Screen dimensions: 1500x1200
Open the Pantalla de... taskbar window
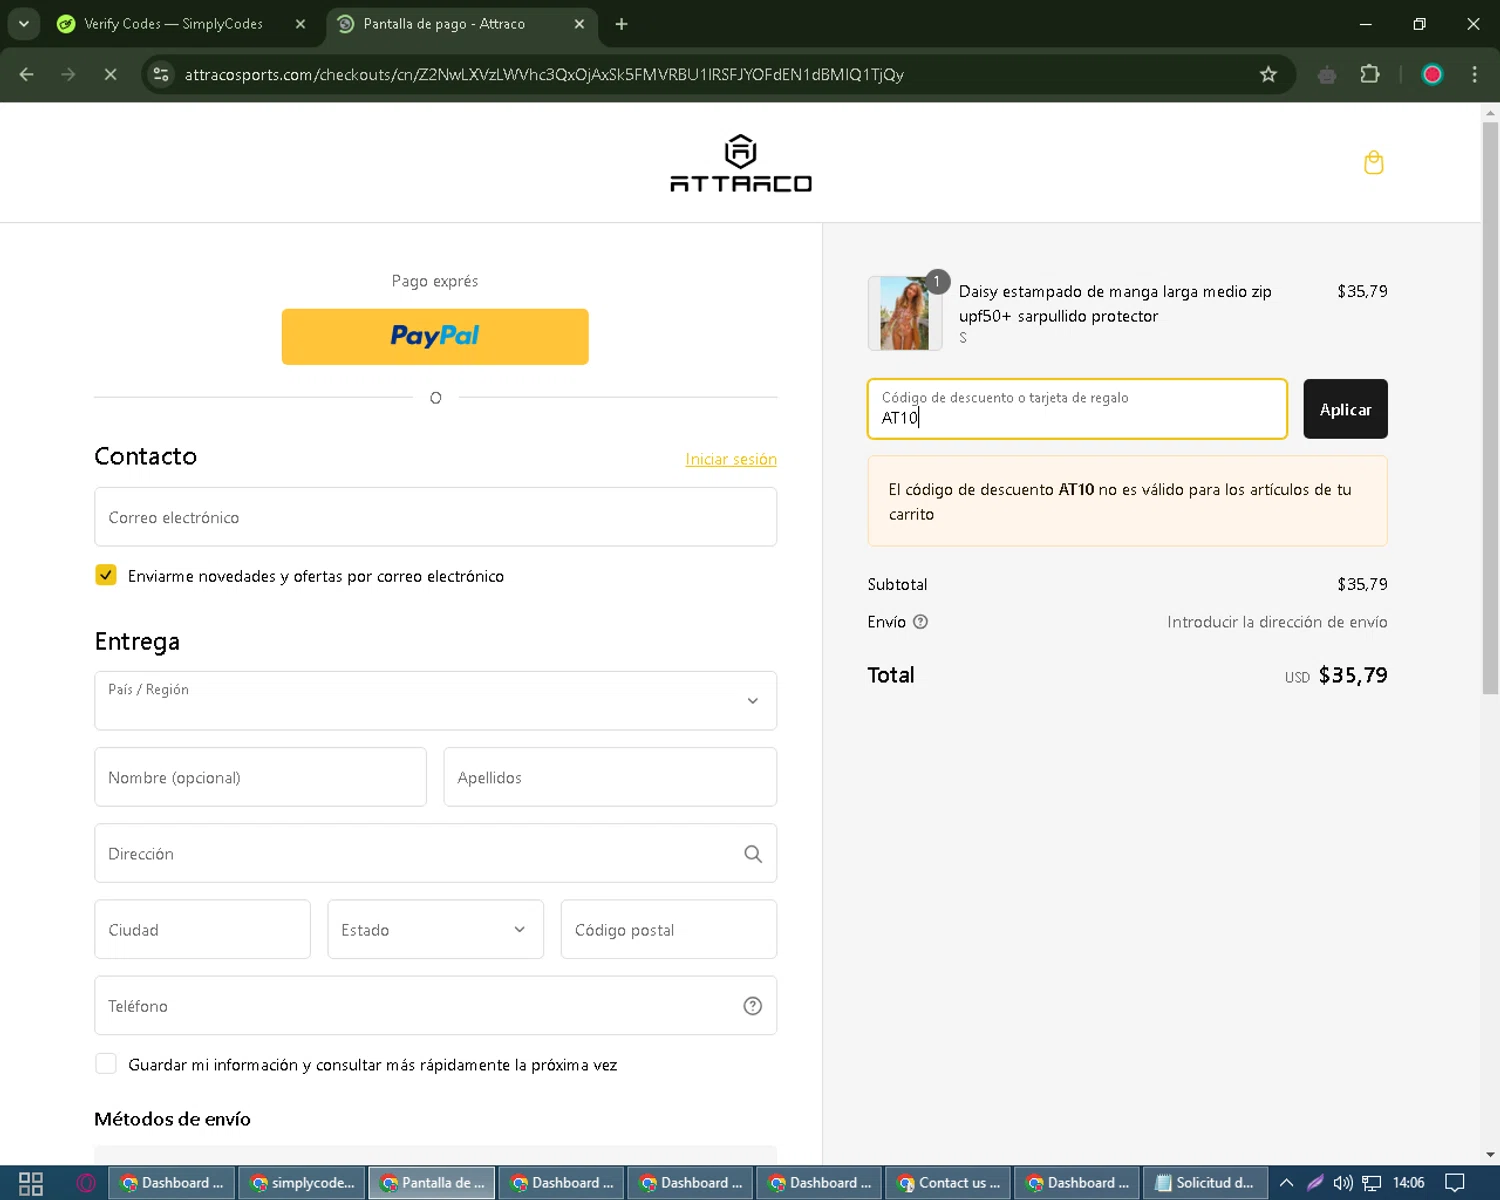click(x=432, y=1183)
